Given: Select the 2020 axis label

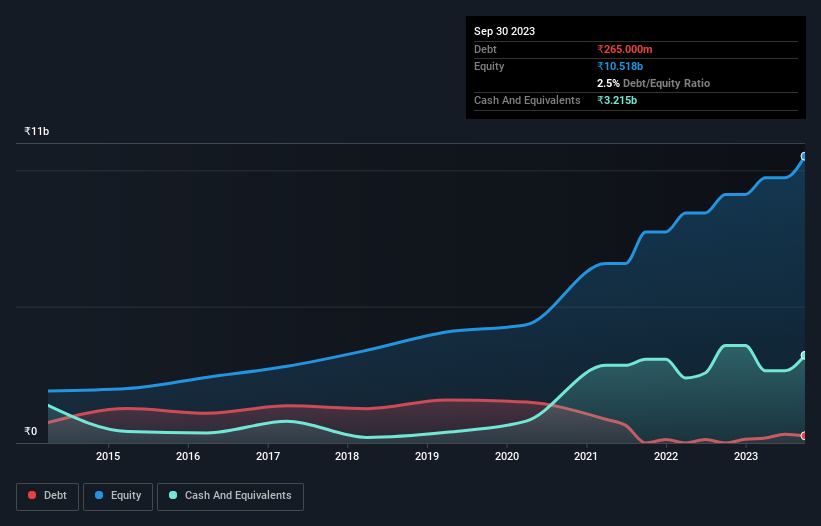Looking at the screenshot, I should tap(507, 456).
